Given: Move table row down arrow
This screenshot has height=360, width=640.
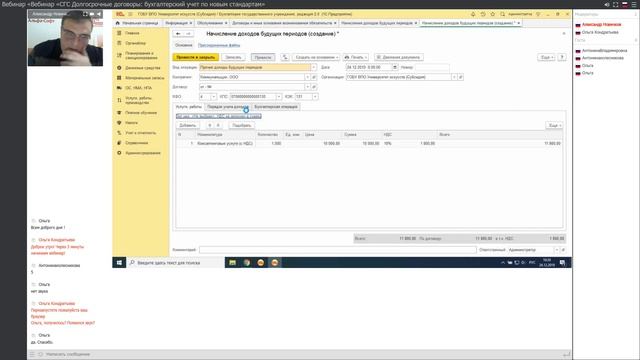Looking at the screenshot, I should (218, 125).
